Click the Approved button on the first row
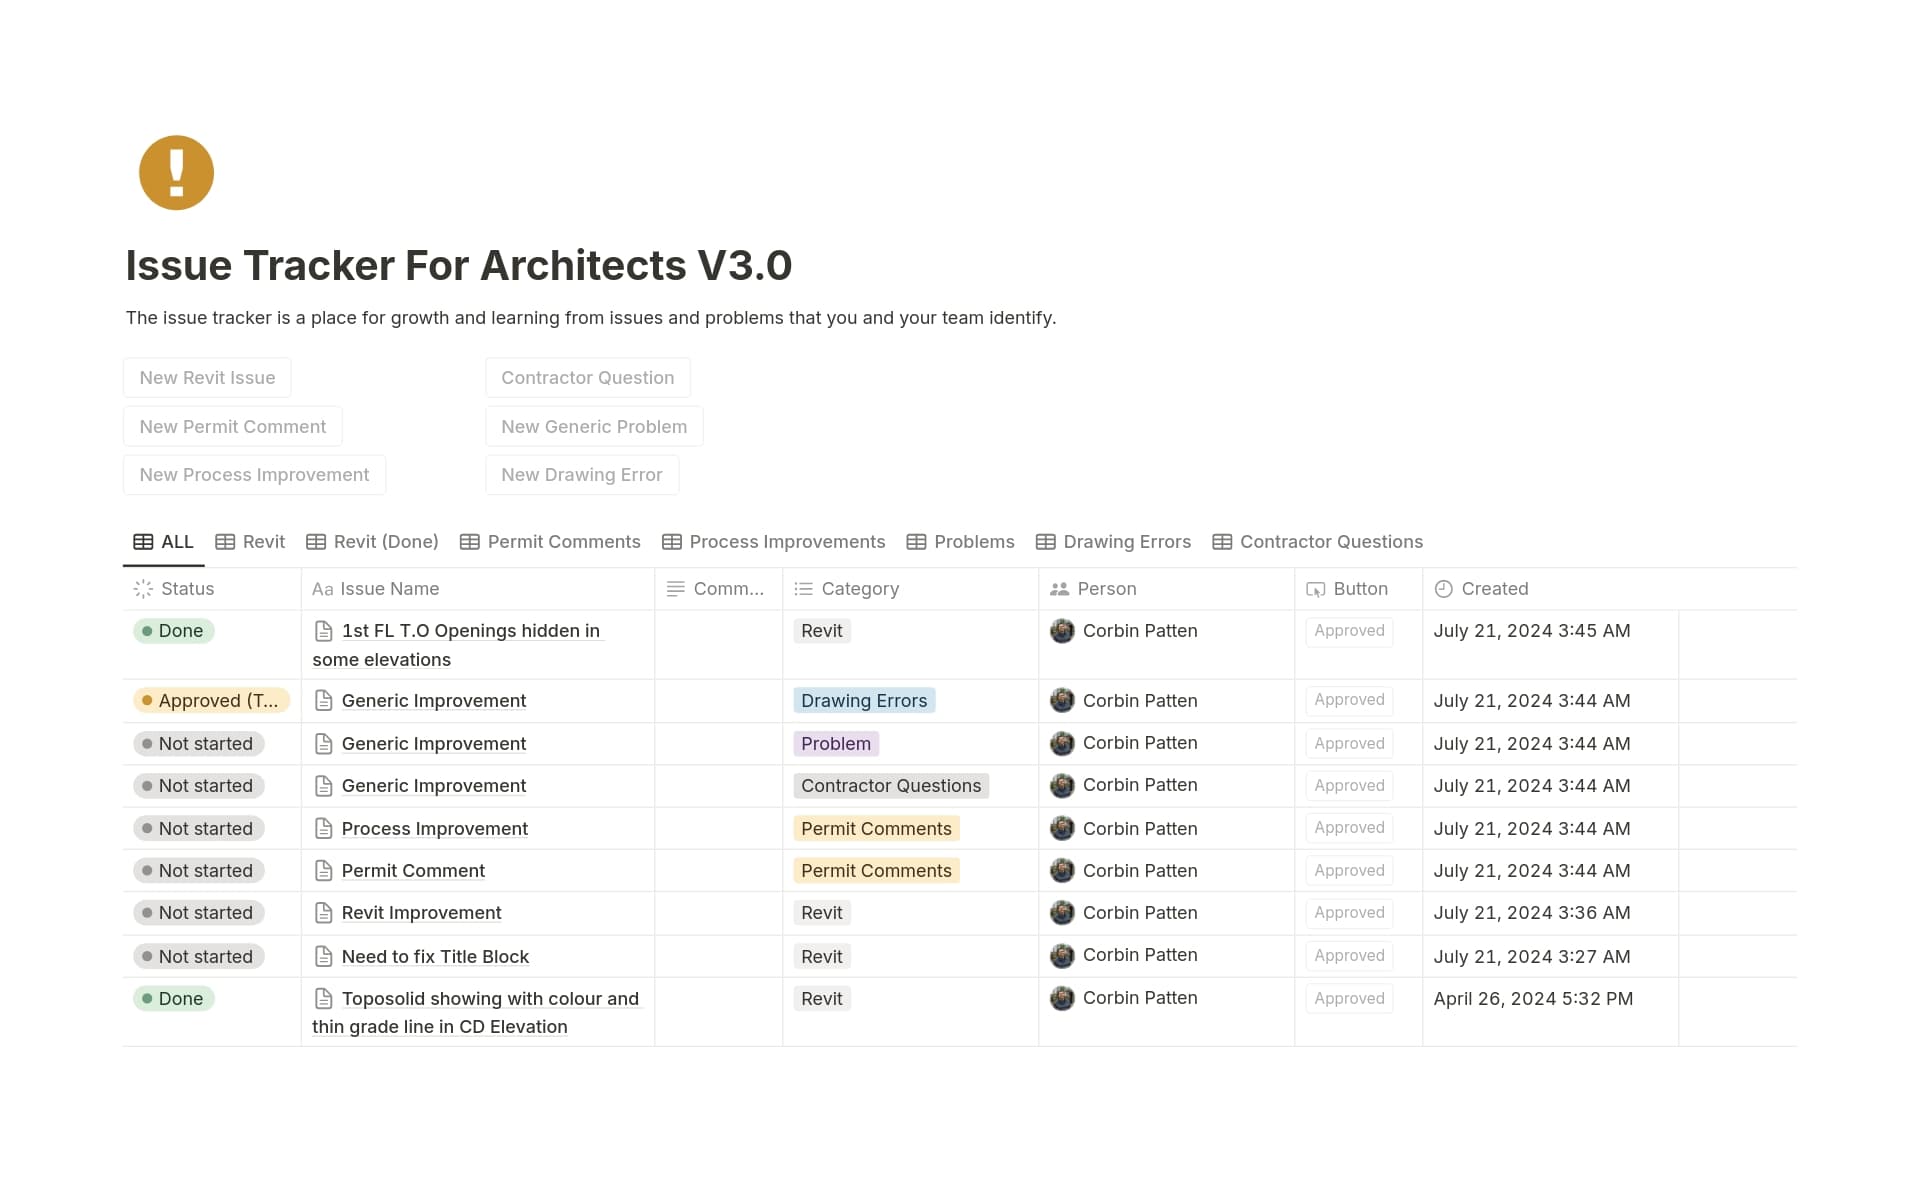The image size is (1920, 1199). pos(1348,631)
